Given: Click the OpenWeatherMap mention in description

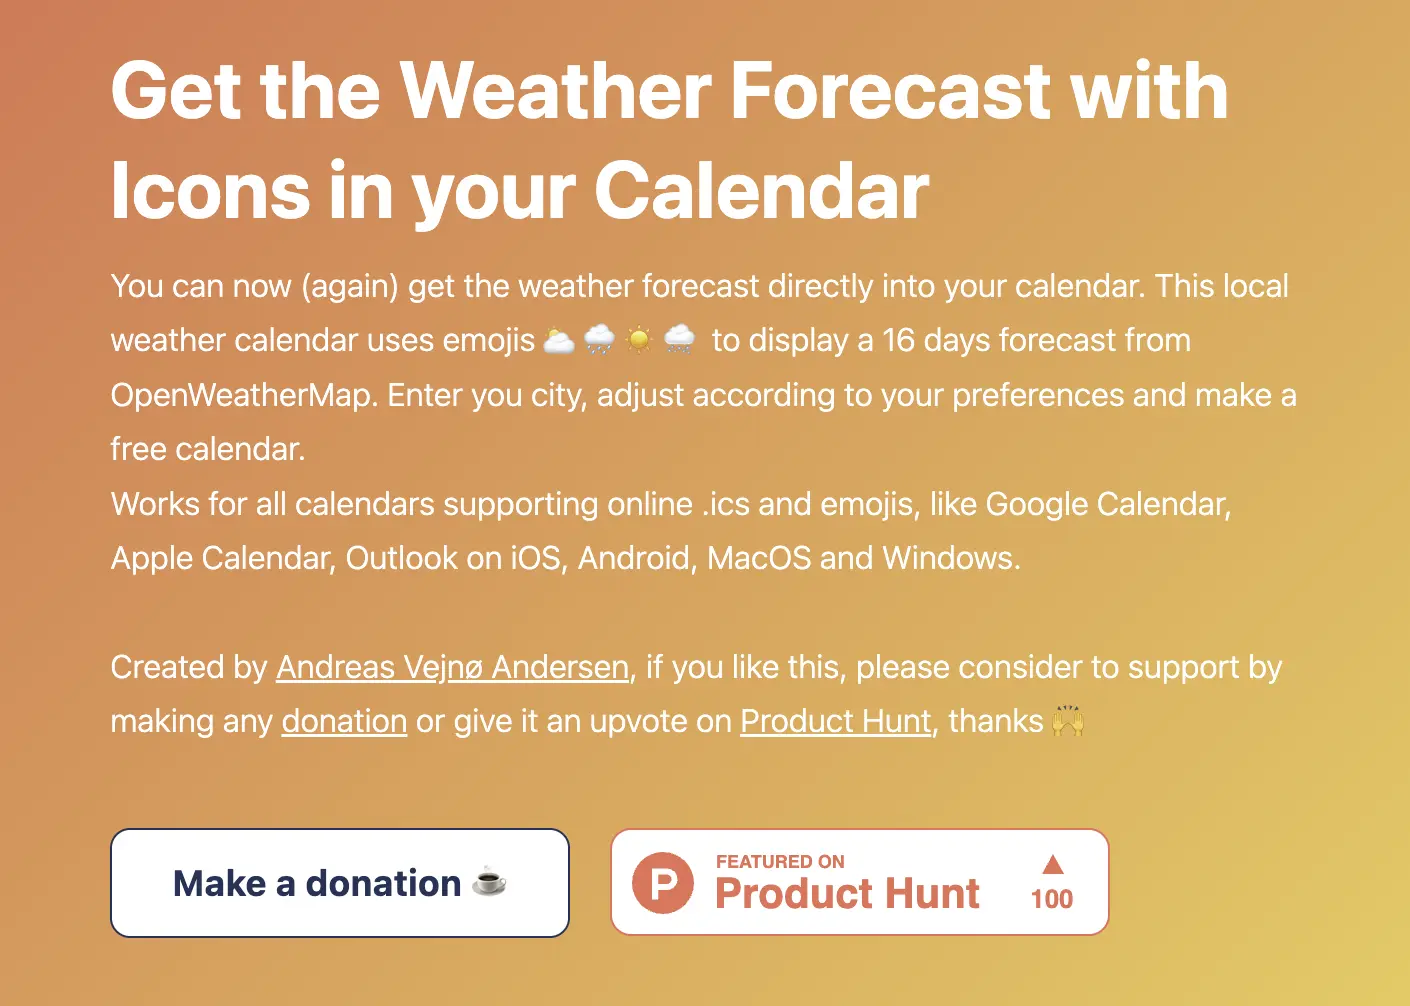Looking at the screenshot, I should pos(244,395).
